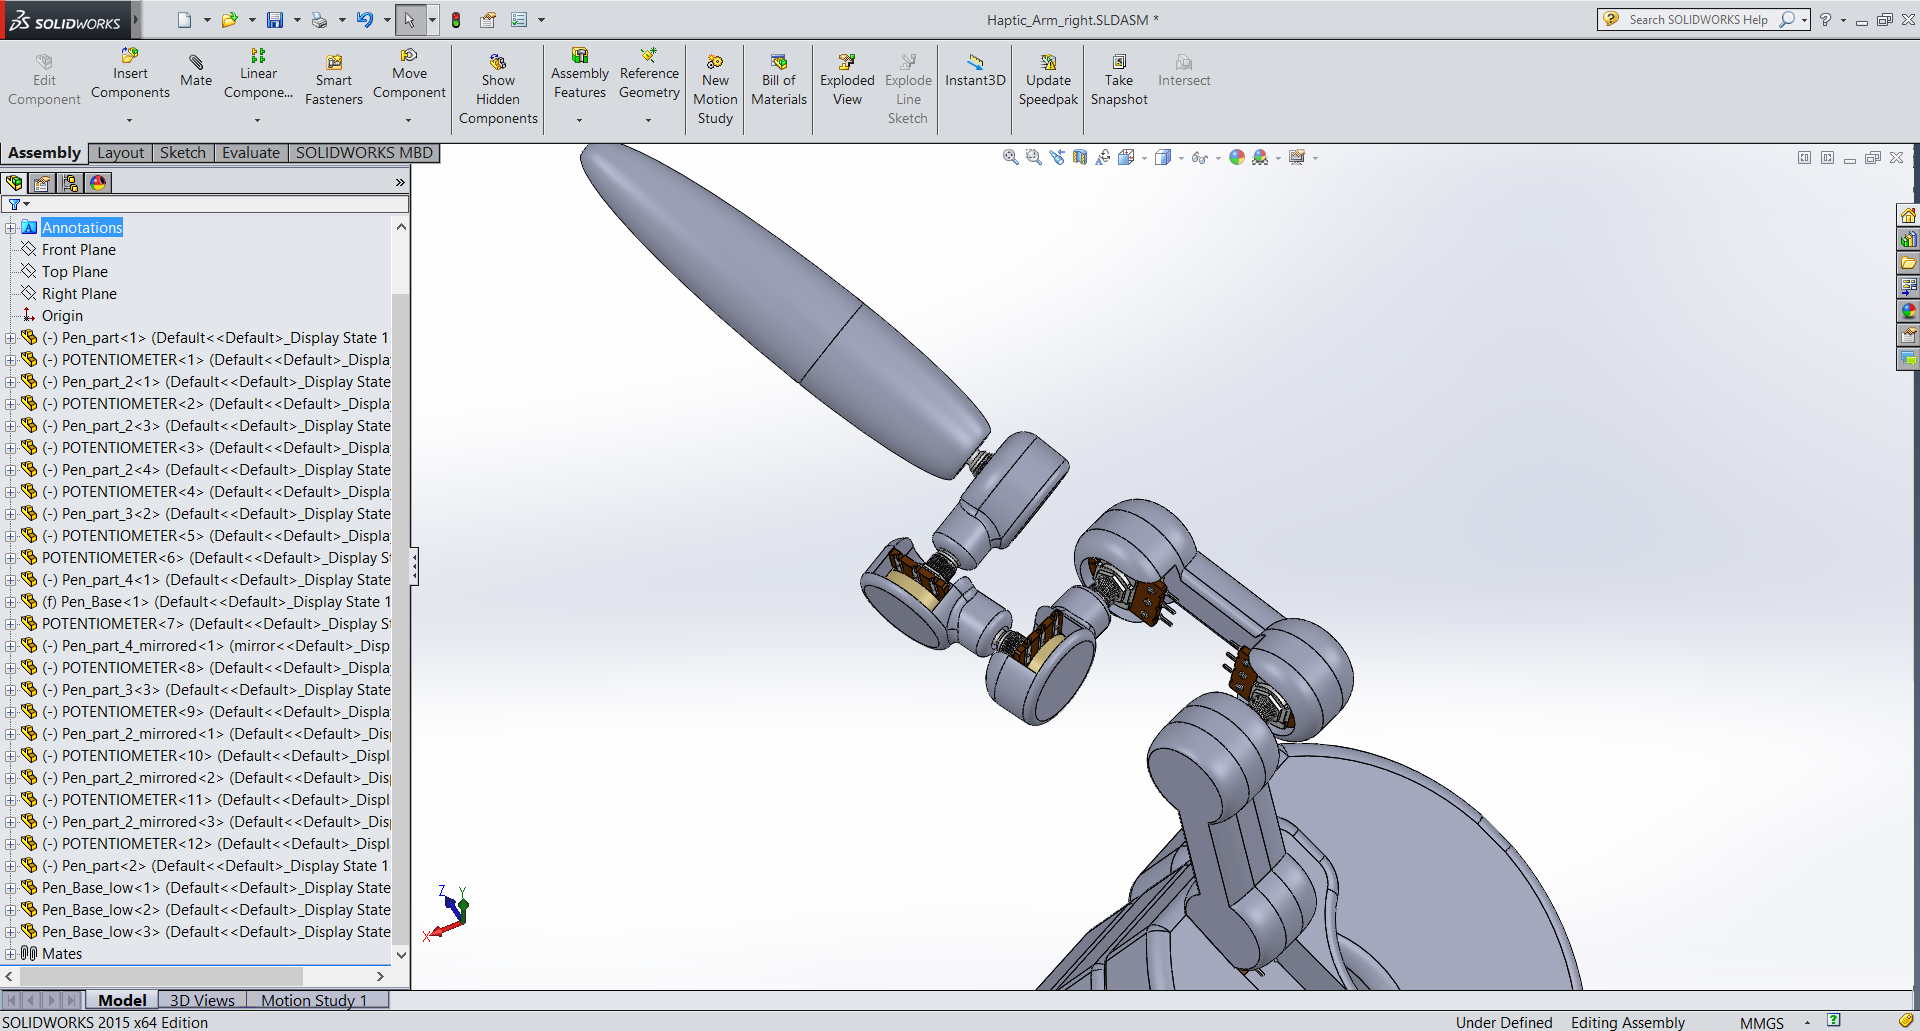Screen dimensions: 1920x1031
Task: Click the Undo arrow icon
Action: [365, 20]
